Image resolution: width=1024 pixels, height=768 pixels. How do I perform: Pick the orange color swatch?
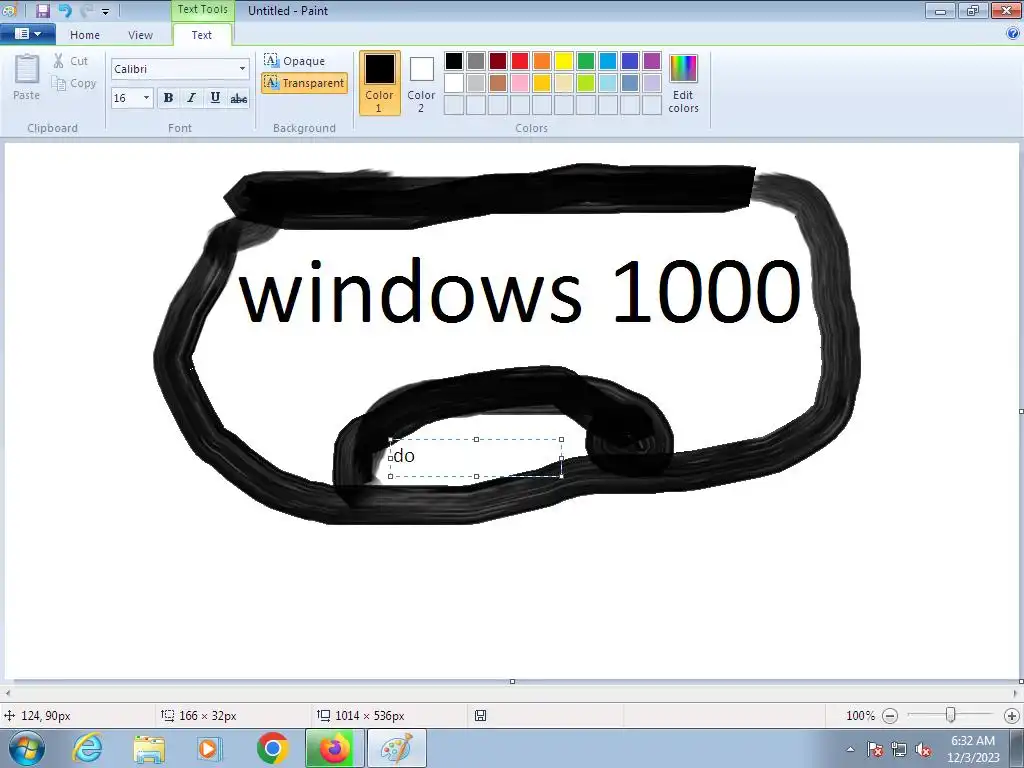[542, 61]
